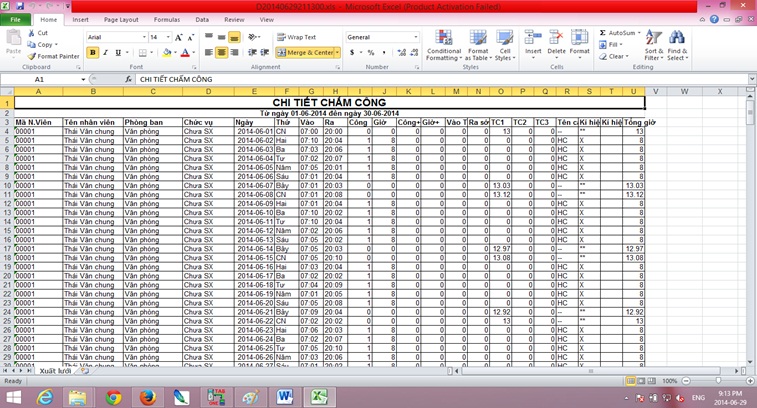Click the Format cells icon
This screenshot has width=757, height=408.
[x=579, y=38]
